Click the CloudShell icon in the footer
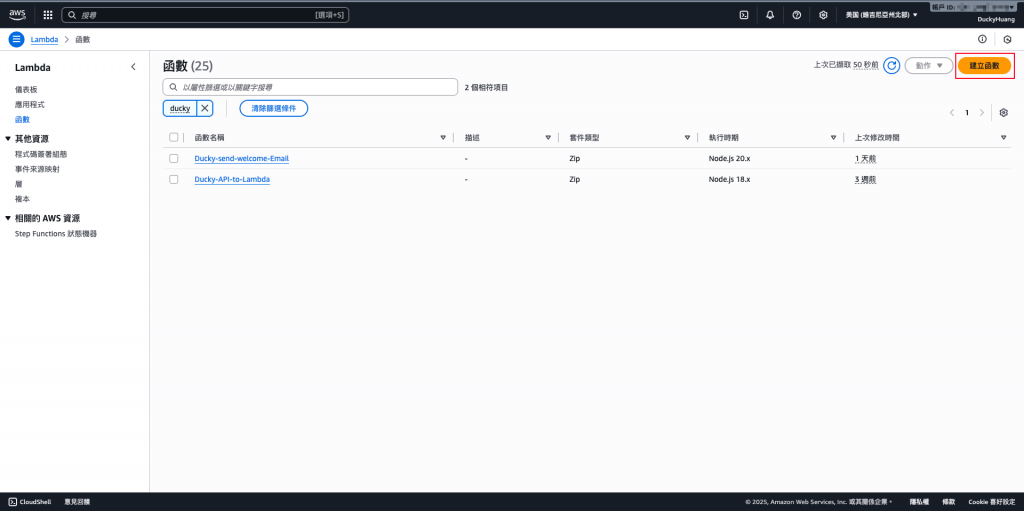 [x=12, y=502]
